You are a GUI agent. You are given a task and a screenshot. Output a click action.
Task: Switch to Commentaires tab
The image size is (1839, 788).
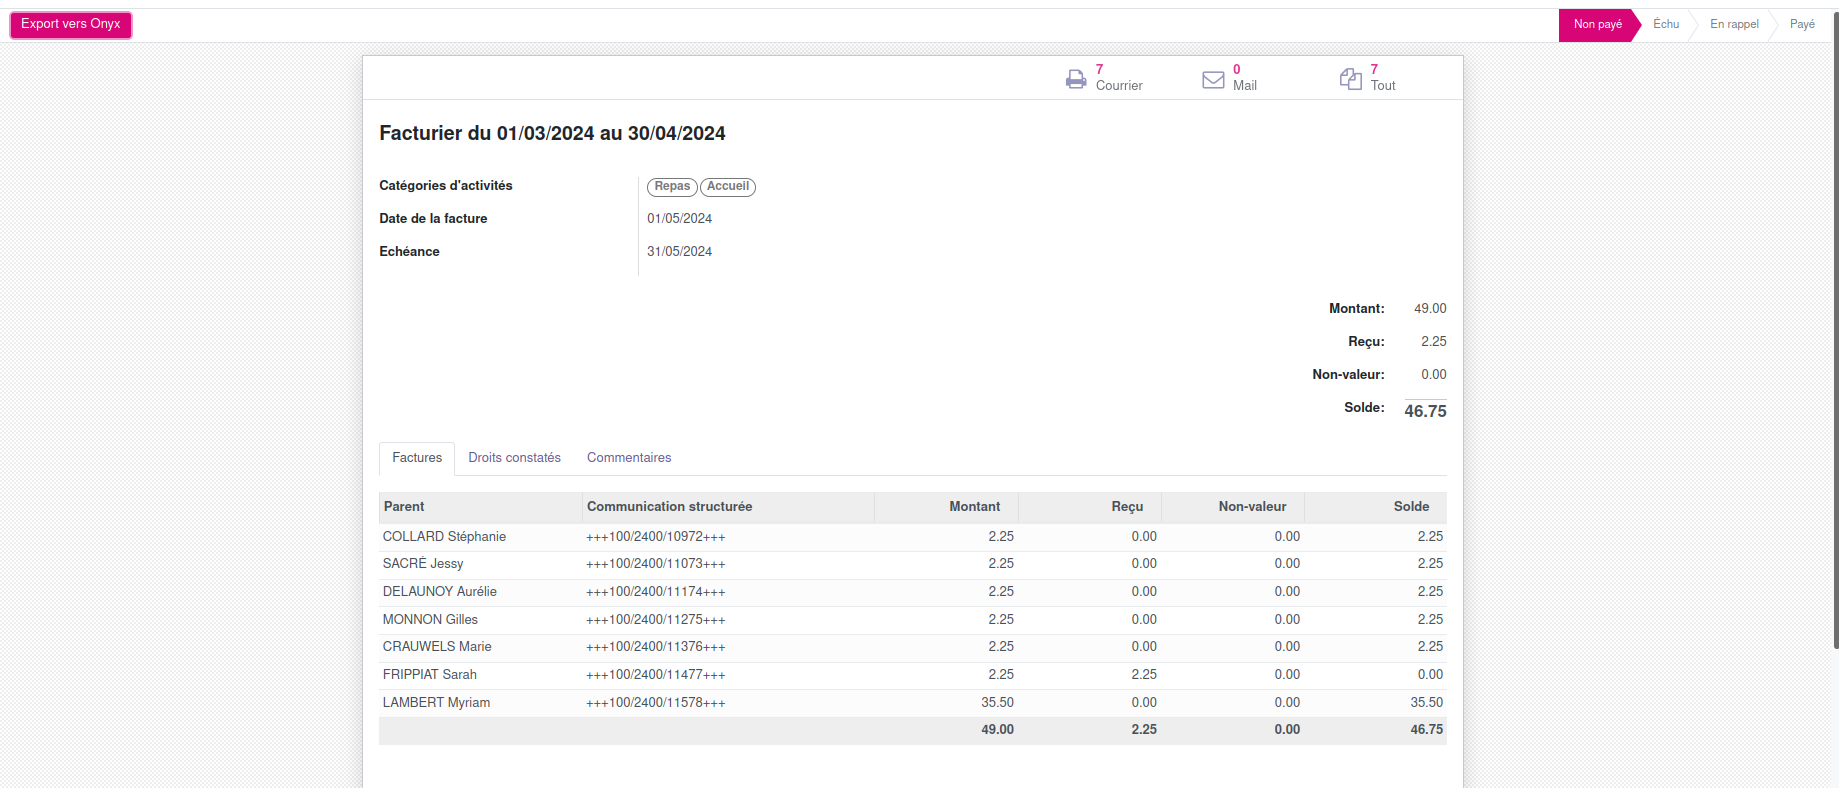pyautogui.click(x=629, y=458)
